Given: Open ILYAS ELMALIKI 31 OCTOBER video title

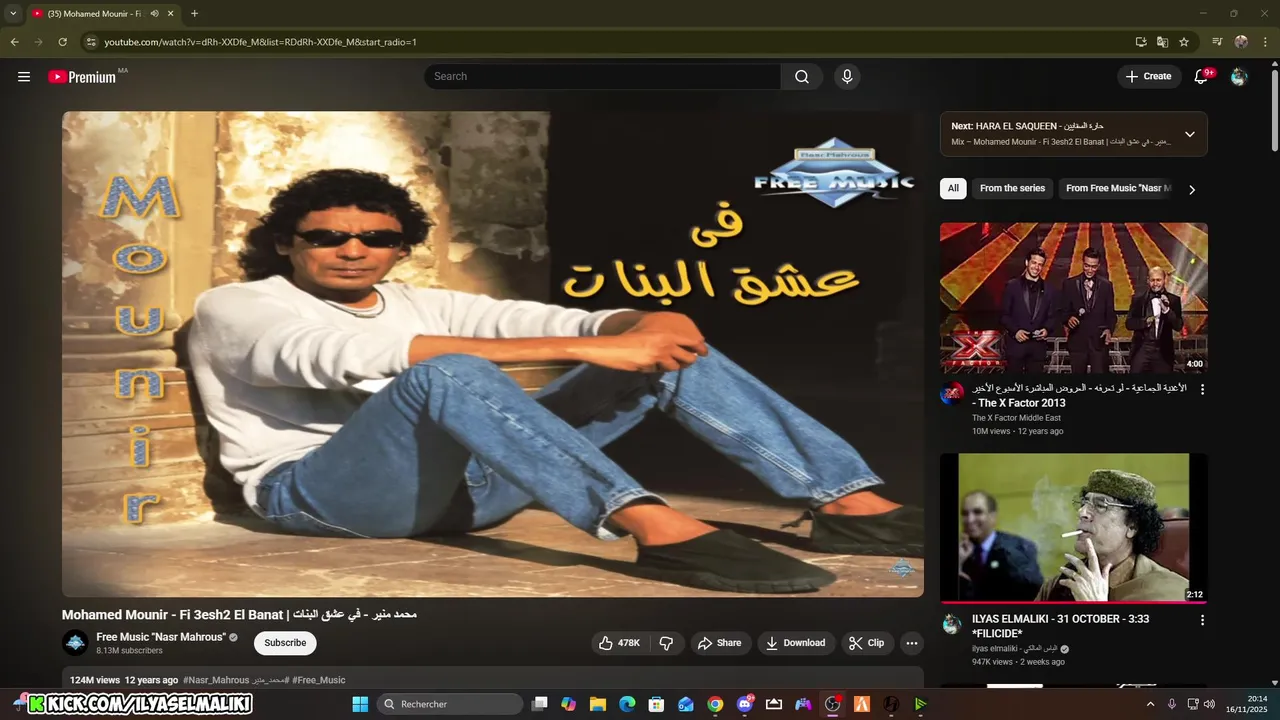Looking at the screenshot, I should (x=1060, y=626).
